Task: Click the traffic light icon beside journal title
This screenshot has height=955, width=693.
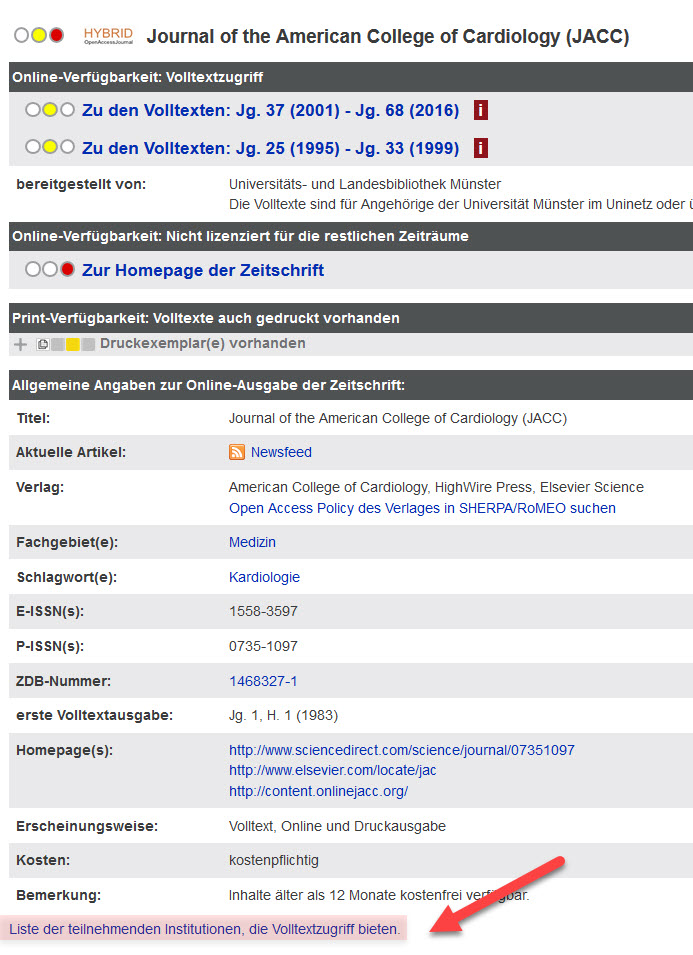Action: point(39,36)
